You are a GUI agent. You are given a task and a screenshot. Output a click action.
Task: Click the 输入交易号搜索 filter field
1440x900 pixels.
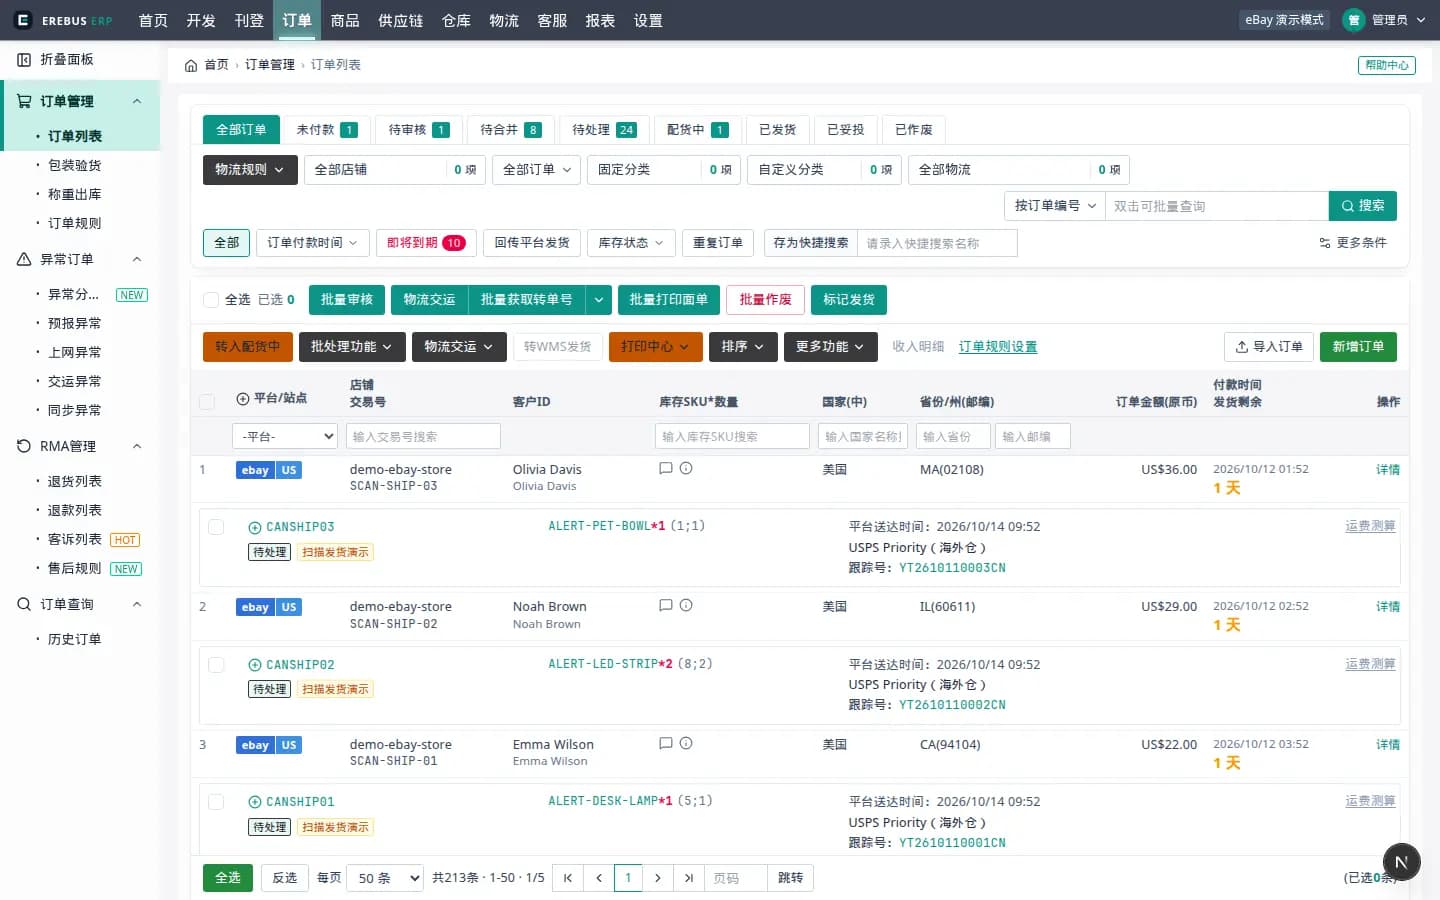click(423, 436)
